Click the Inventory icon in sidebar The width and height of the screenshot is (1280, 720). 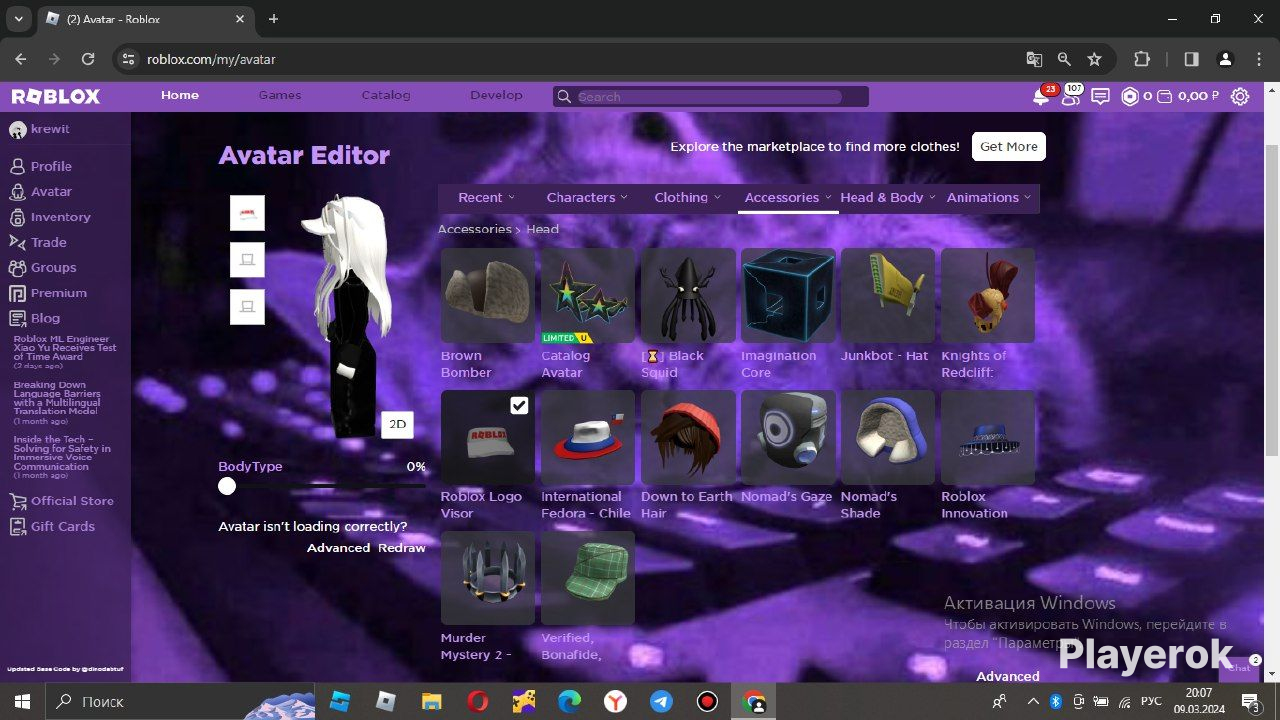point(17,217)
